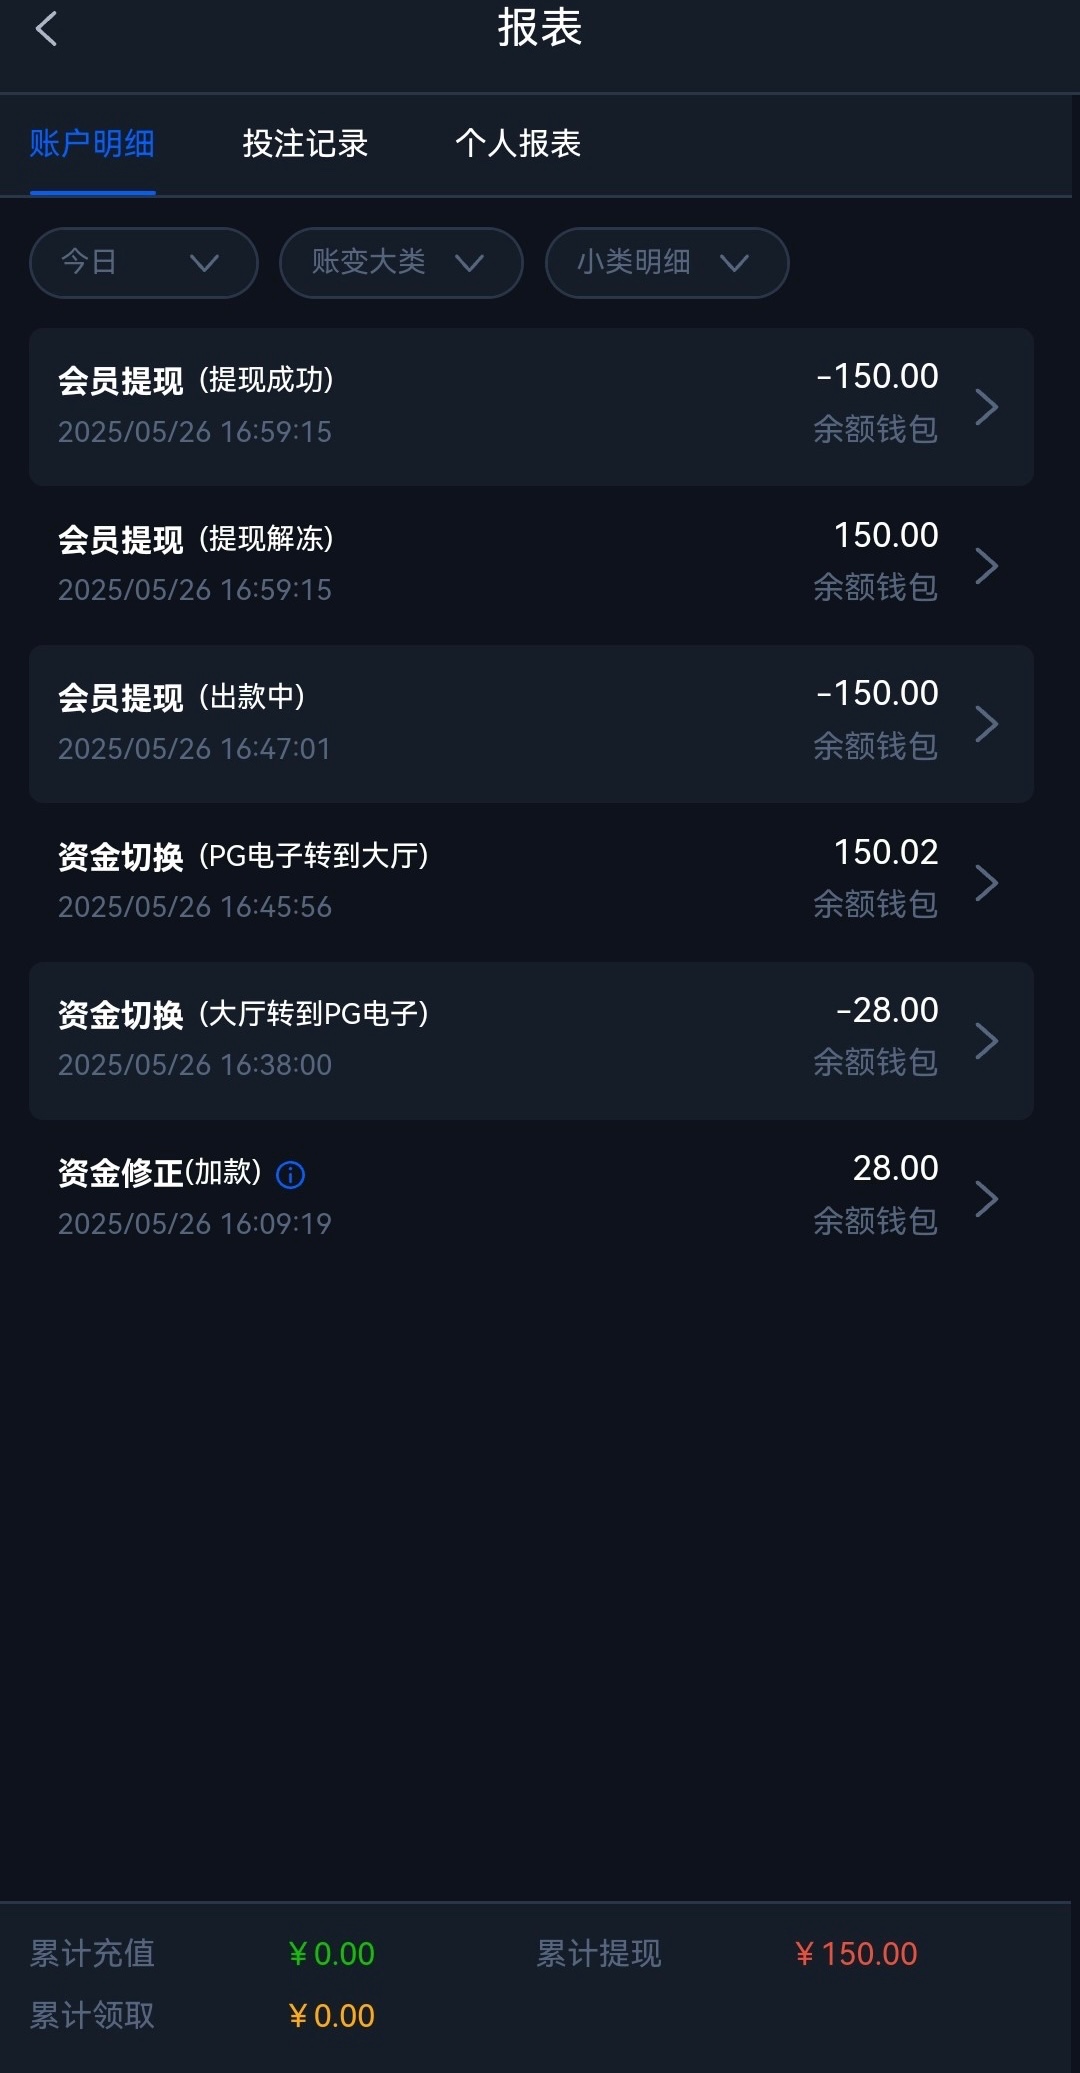Switch to the 投注记录 tab
This screenshot has width=1080, height=2073.
(305, 144)
